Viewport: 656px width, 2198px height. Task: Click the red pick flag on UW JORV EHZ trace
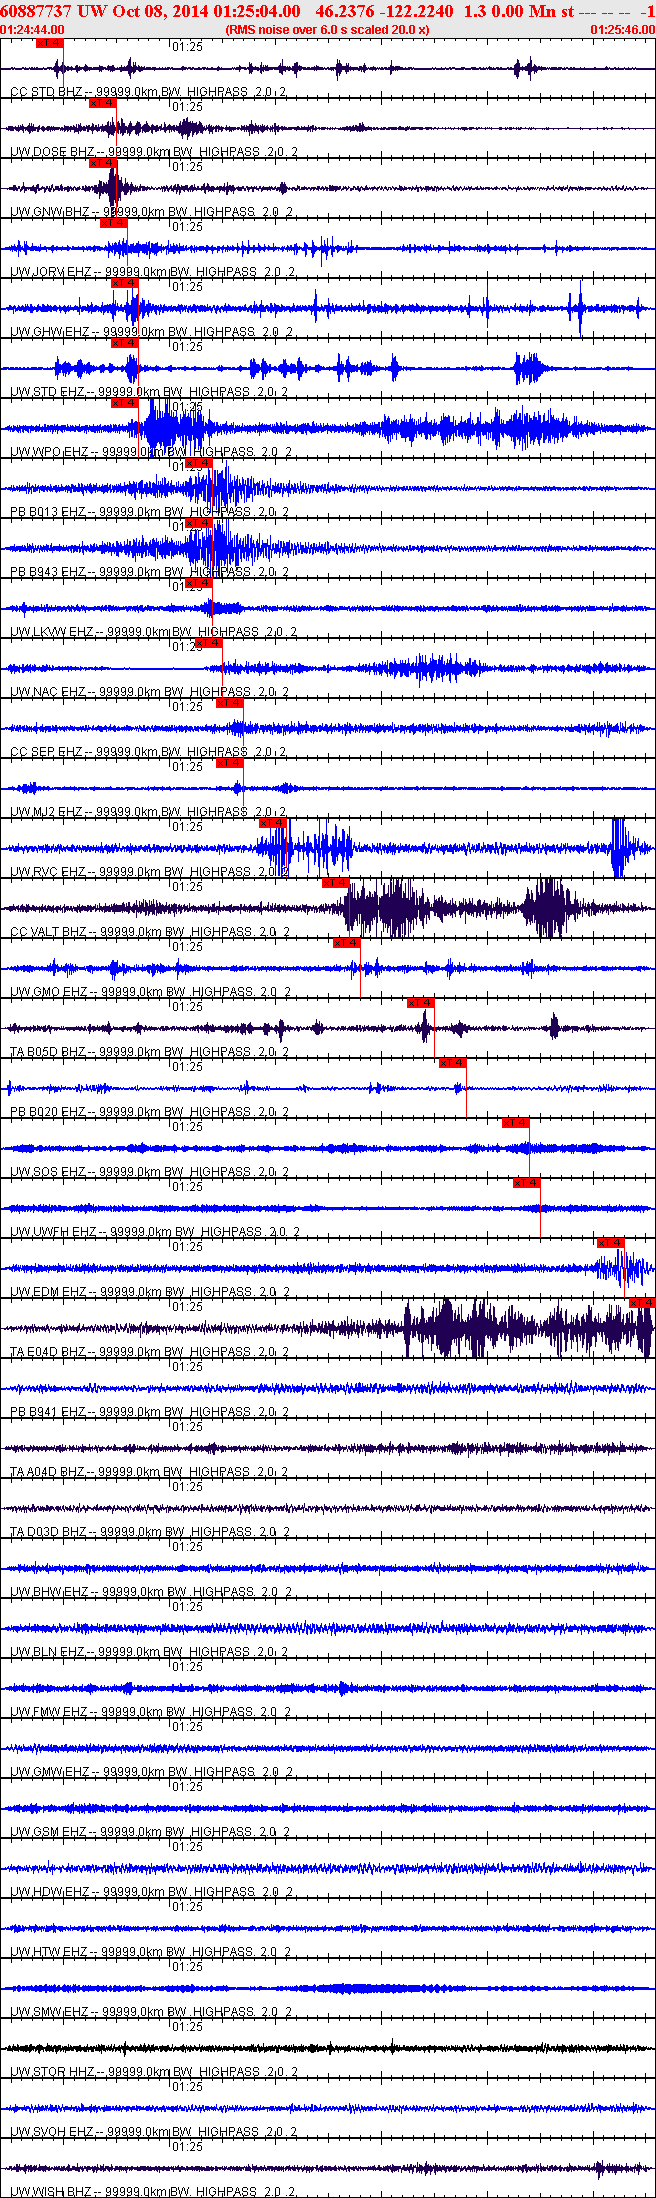click(x=114, y=223)
